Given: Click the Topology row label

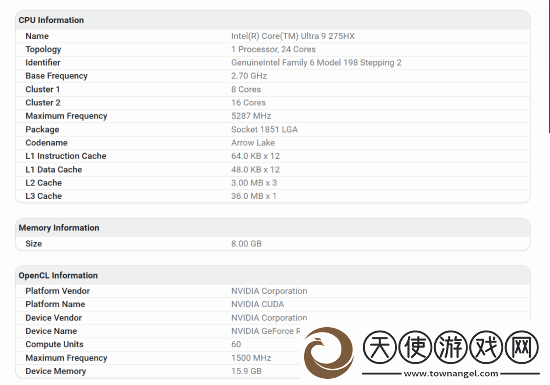Looking at the screenshot, I should [x=43, y=49].
